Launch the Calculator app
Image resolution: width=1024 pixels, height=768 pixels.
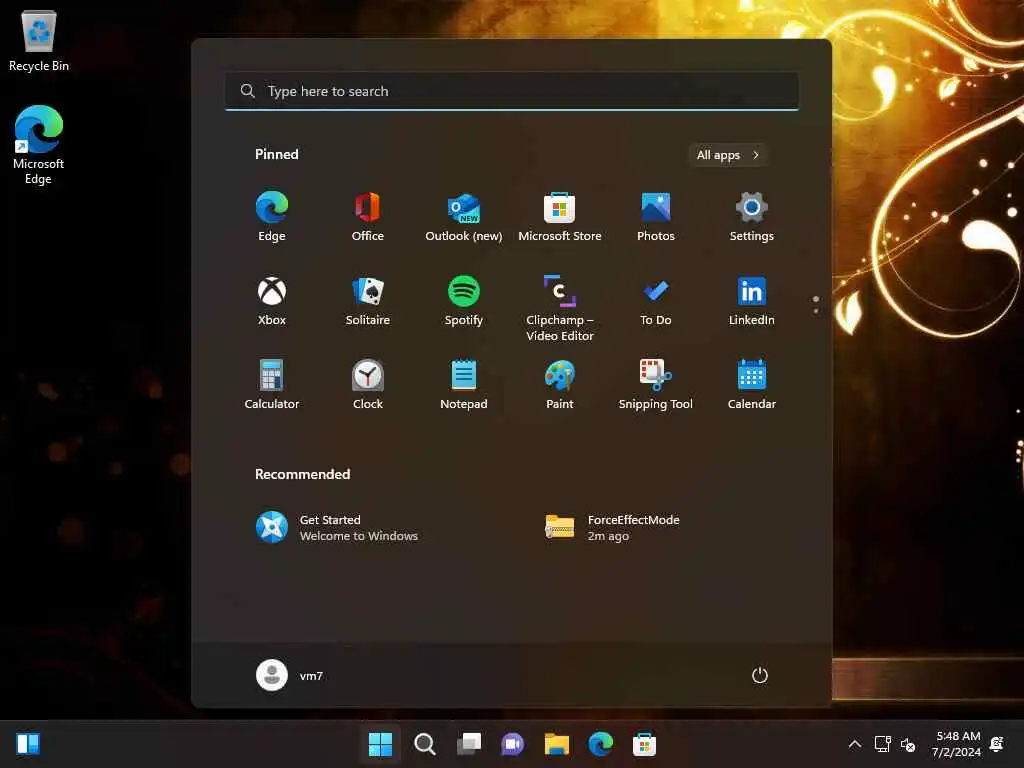coord(272,385)
